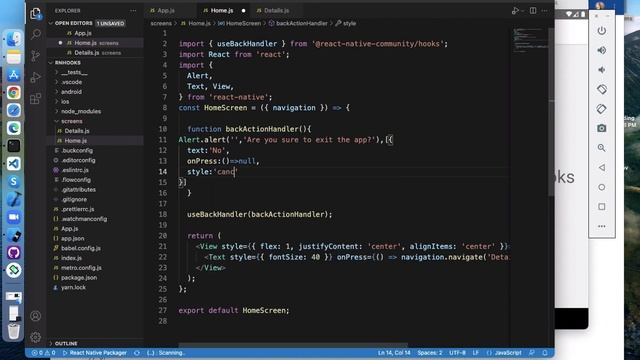This screenshot has width=640, height=360.
Task: Tap the emulator Overview square button
Action: pyautogui.click(x=602, y=207)
